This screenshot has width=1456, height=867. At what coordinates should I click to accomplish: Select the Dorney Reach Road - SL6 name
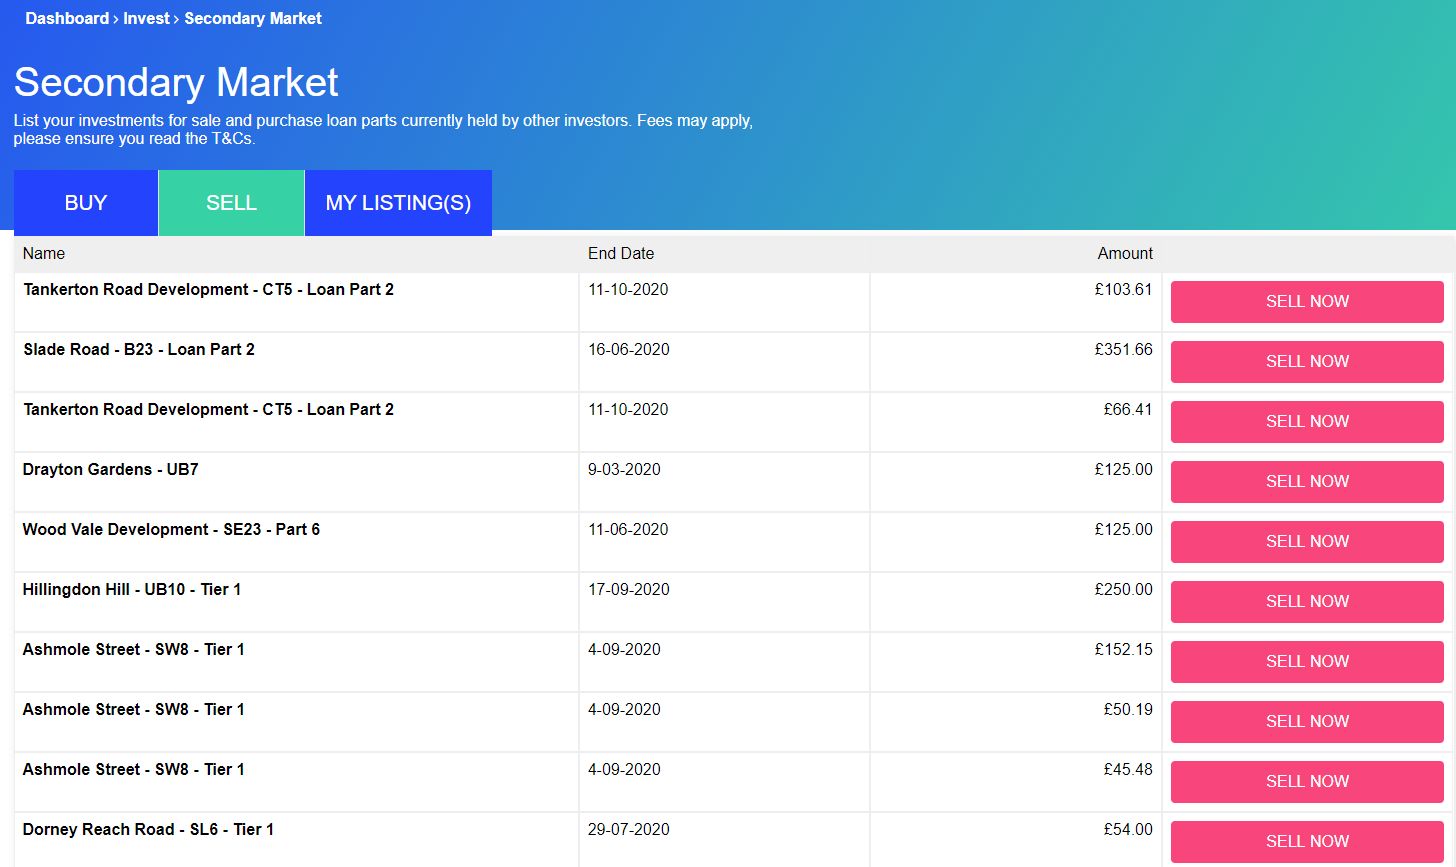click(x=148, y=830)
